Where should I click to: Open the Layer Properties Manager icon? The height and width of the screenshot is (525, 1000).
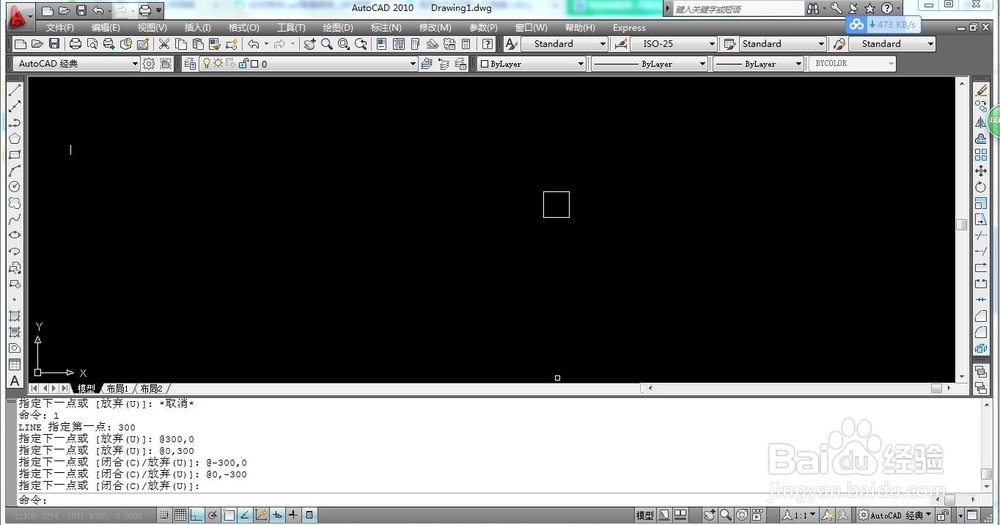[189, 64]
